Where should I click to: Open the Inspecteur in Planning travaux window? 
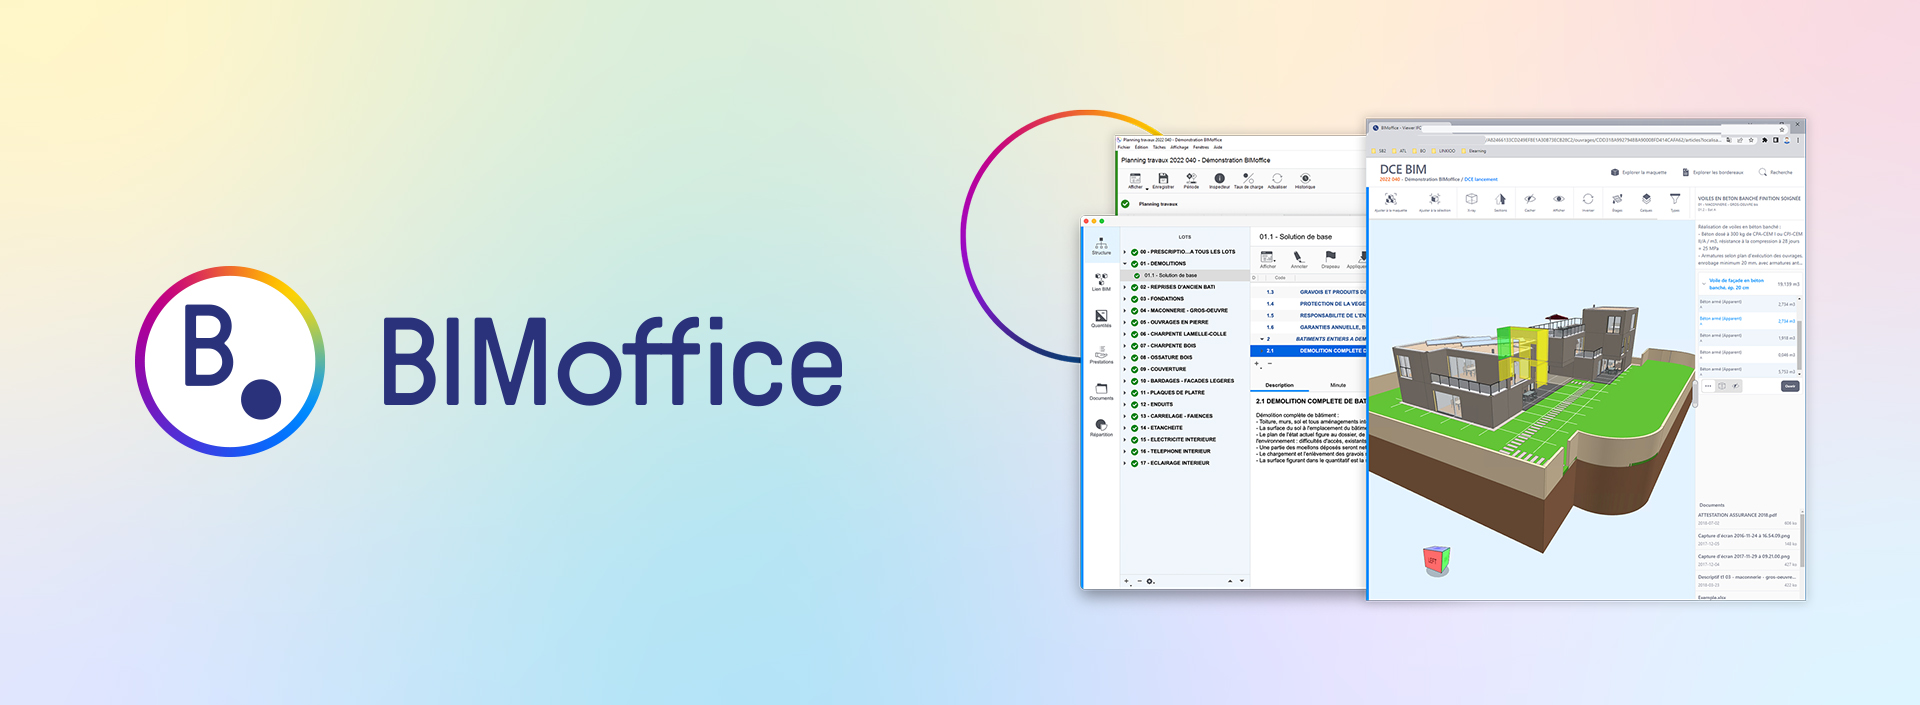[x=1219, y=181]
